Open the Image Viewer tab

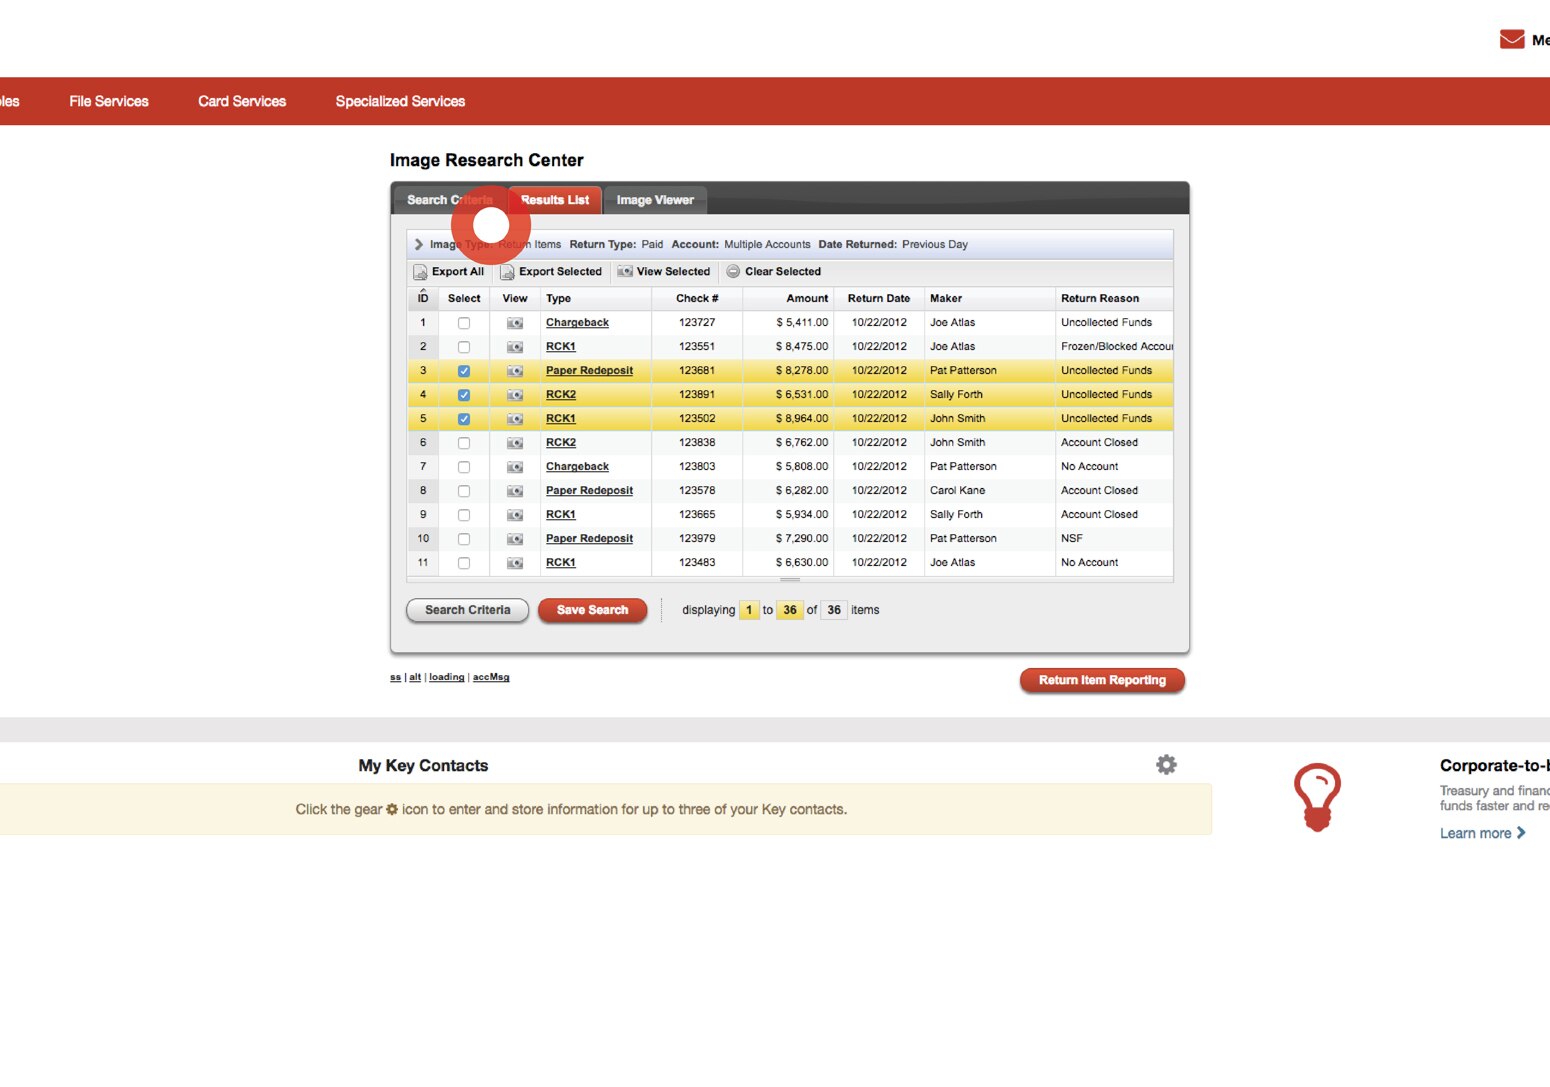pos(655,199)
